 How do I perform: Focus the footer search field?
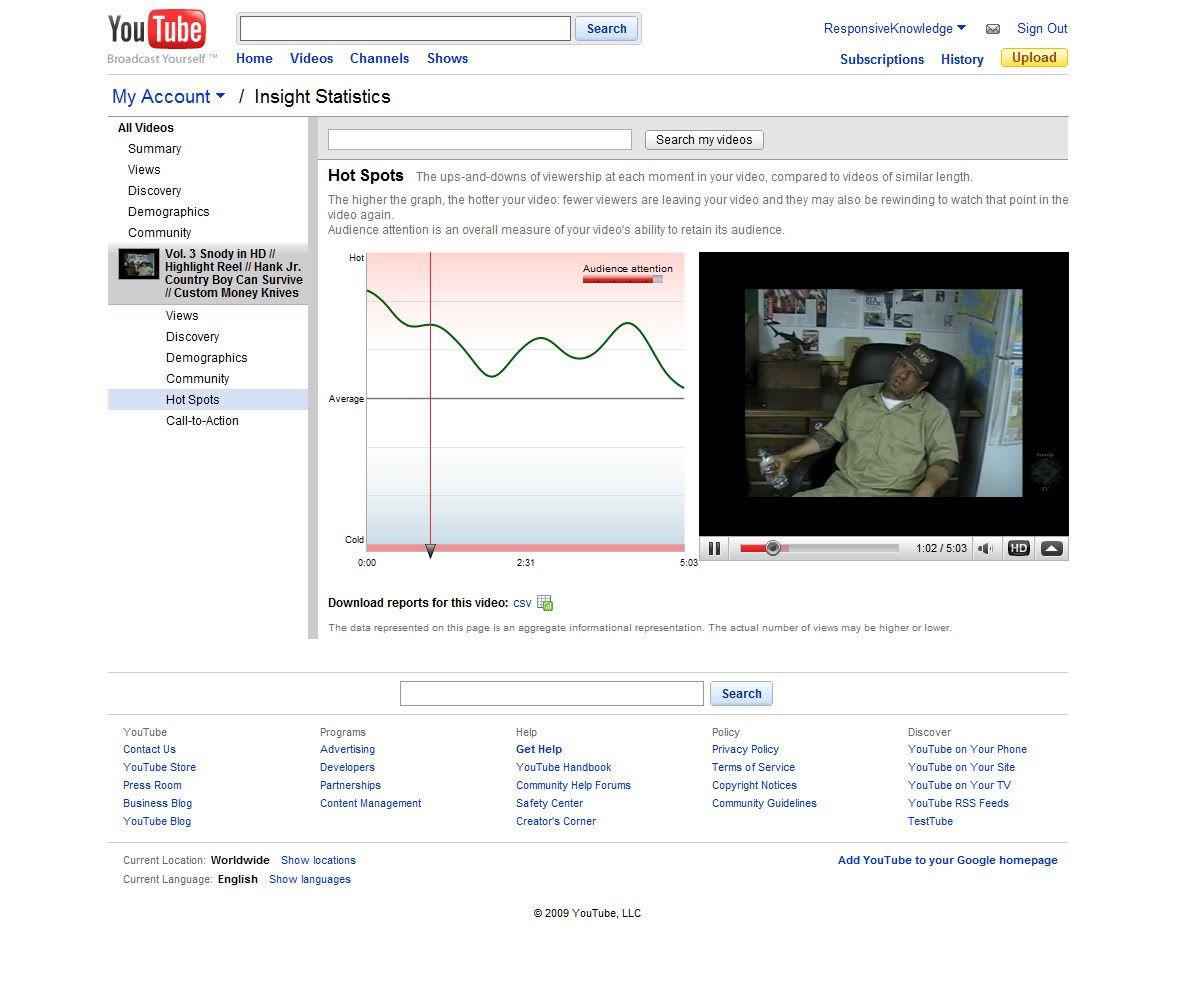551,694
